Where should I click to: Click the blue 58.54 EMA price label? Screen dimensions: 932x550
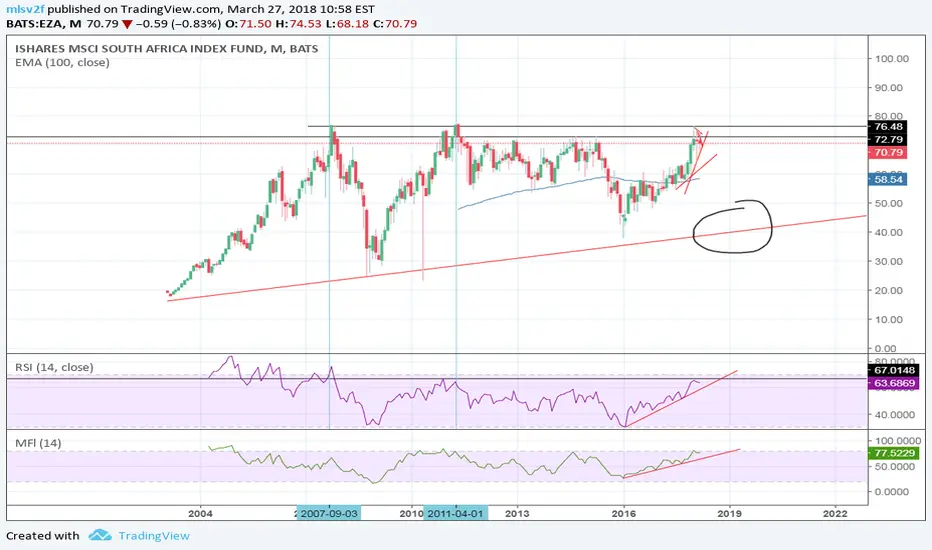pos(888,179)
